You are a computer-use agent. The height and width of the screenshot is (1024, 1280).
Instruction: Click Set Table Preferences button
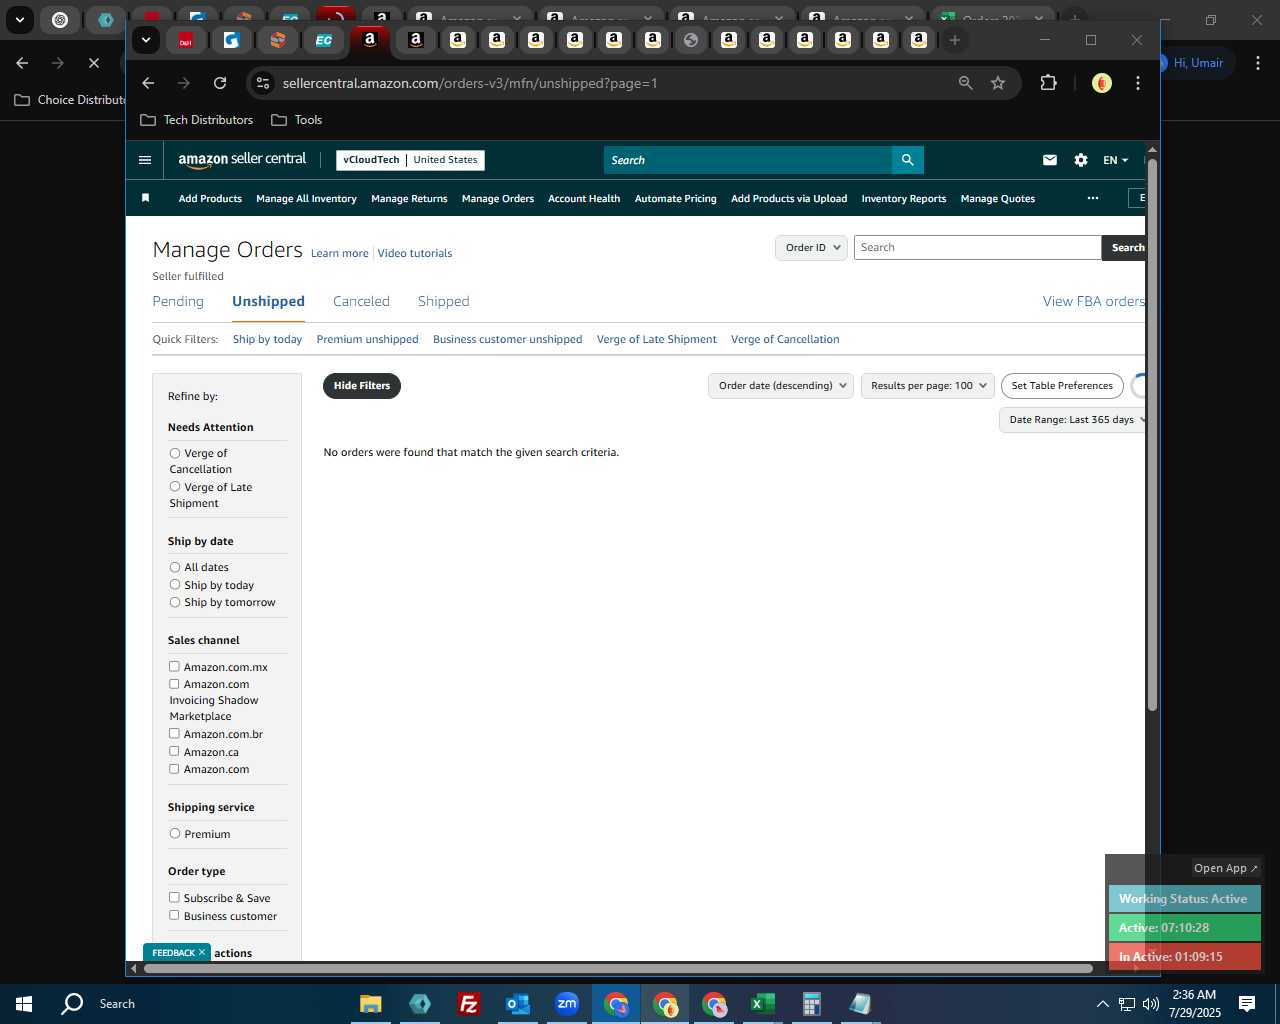pyautogui.click(x=1062, y=386)
